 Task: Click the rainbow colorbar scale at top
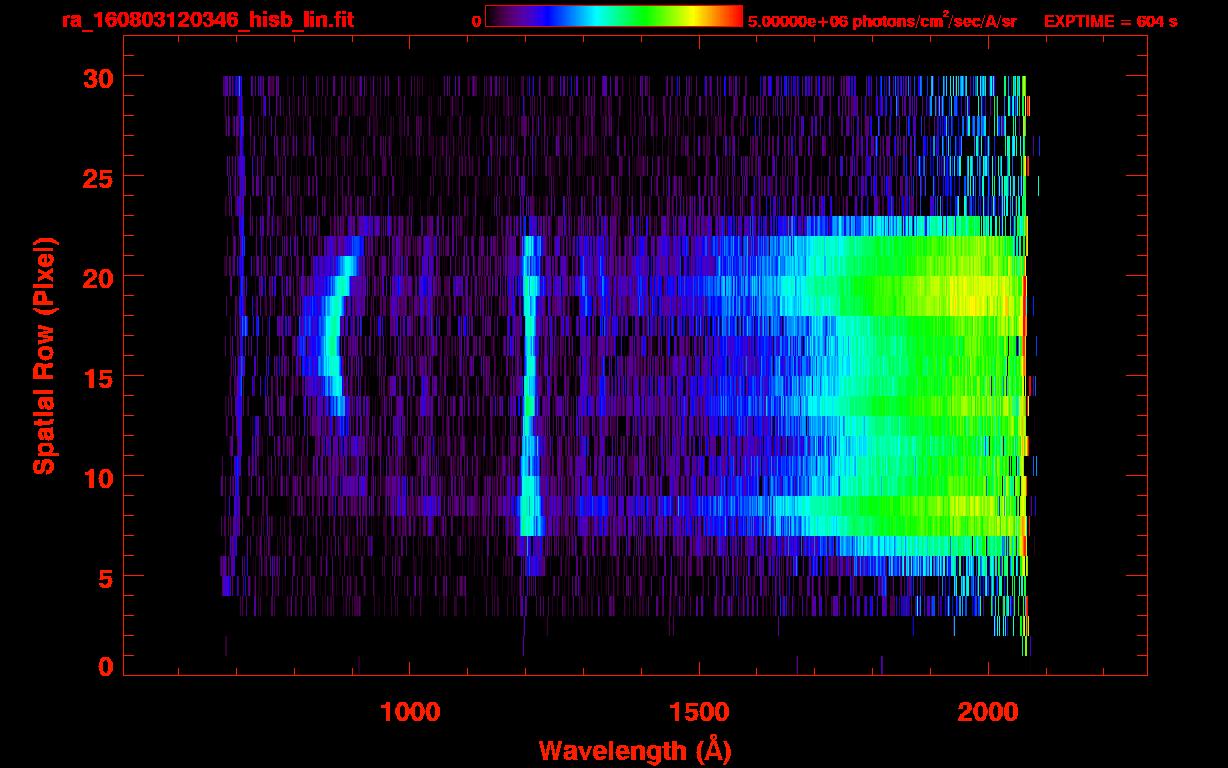(x=614, y=16)
